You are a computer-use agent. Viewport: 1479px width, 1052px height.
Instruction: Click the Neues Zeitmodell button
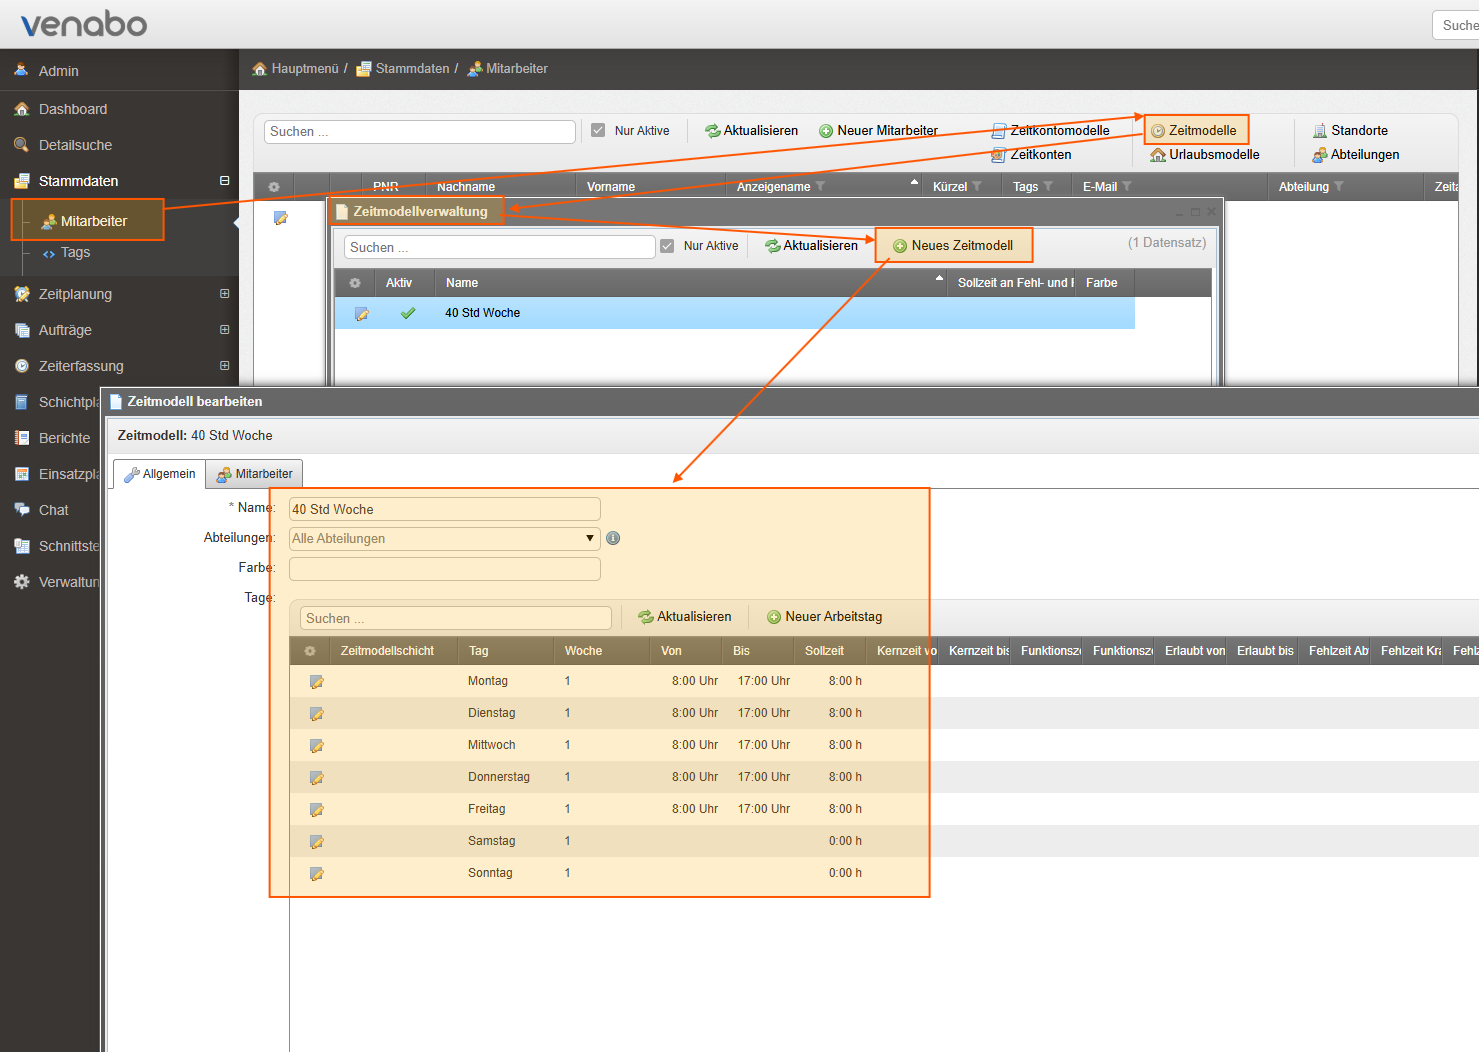[x=953, y=246]
